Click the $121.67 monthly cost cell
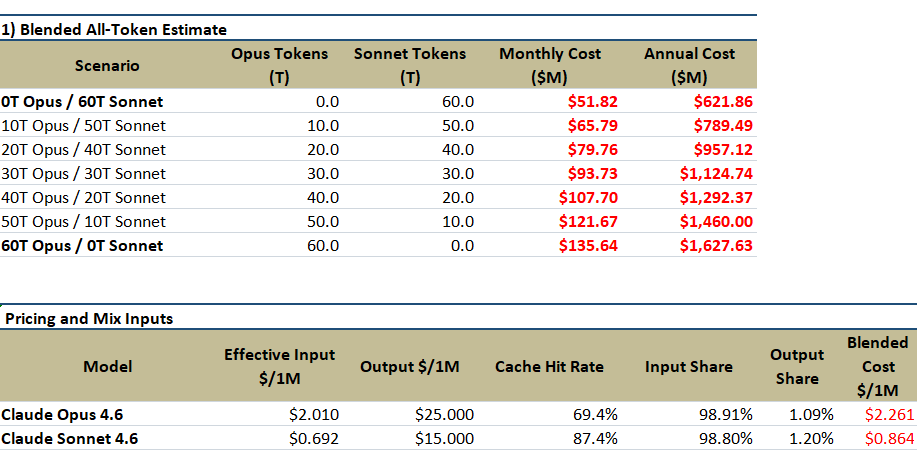This screenshot has width=917, height=471. [x=588, y=221]
